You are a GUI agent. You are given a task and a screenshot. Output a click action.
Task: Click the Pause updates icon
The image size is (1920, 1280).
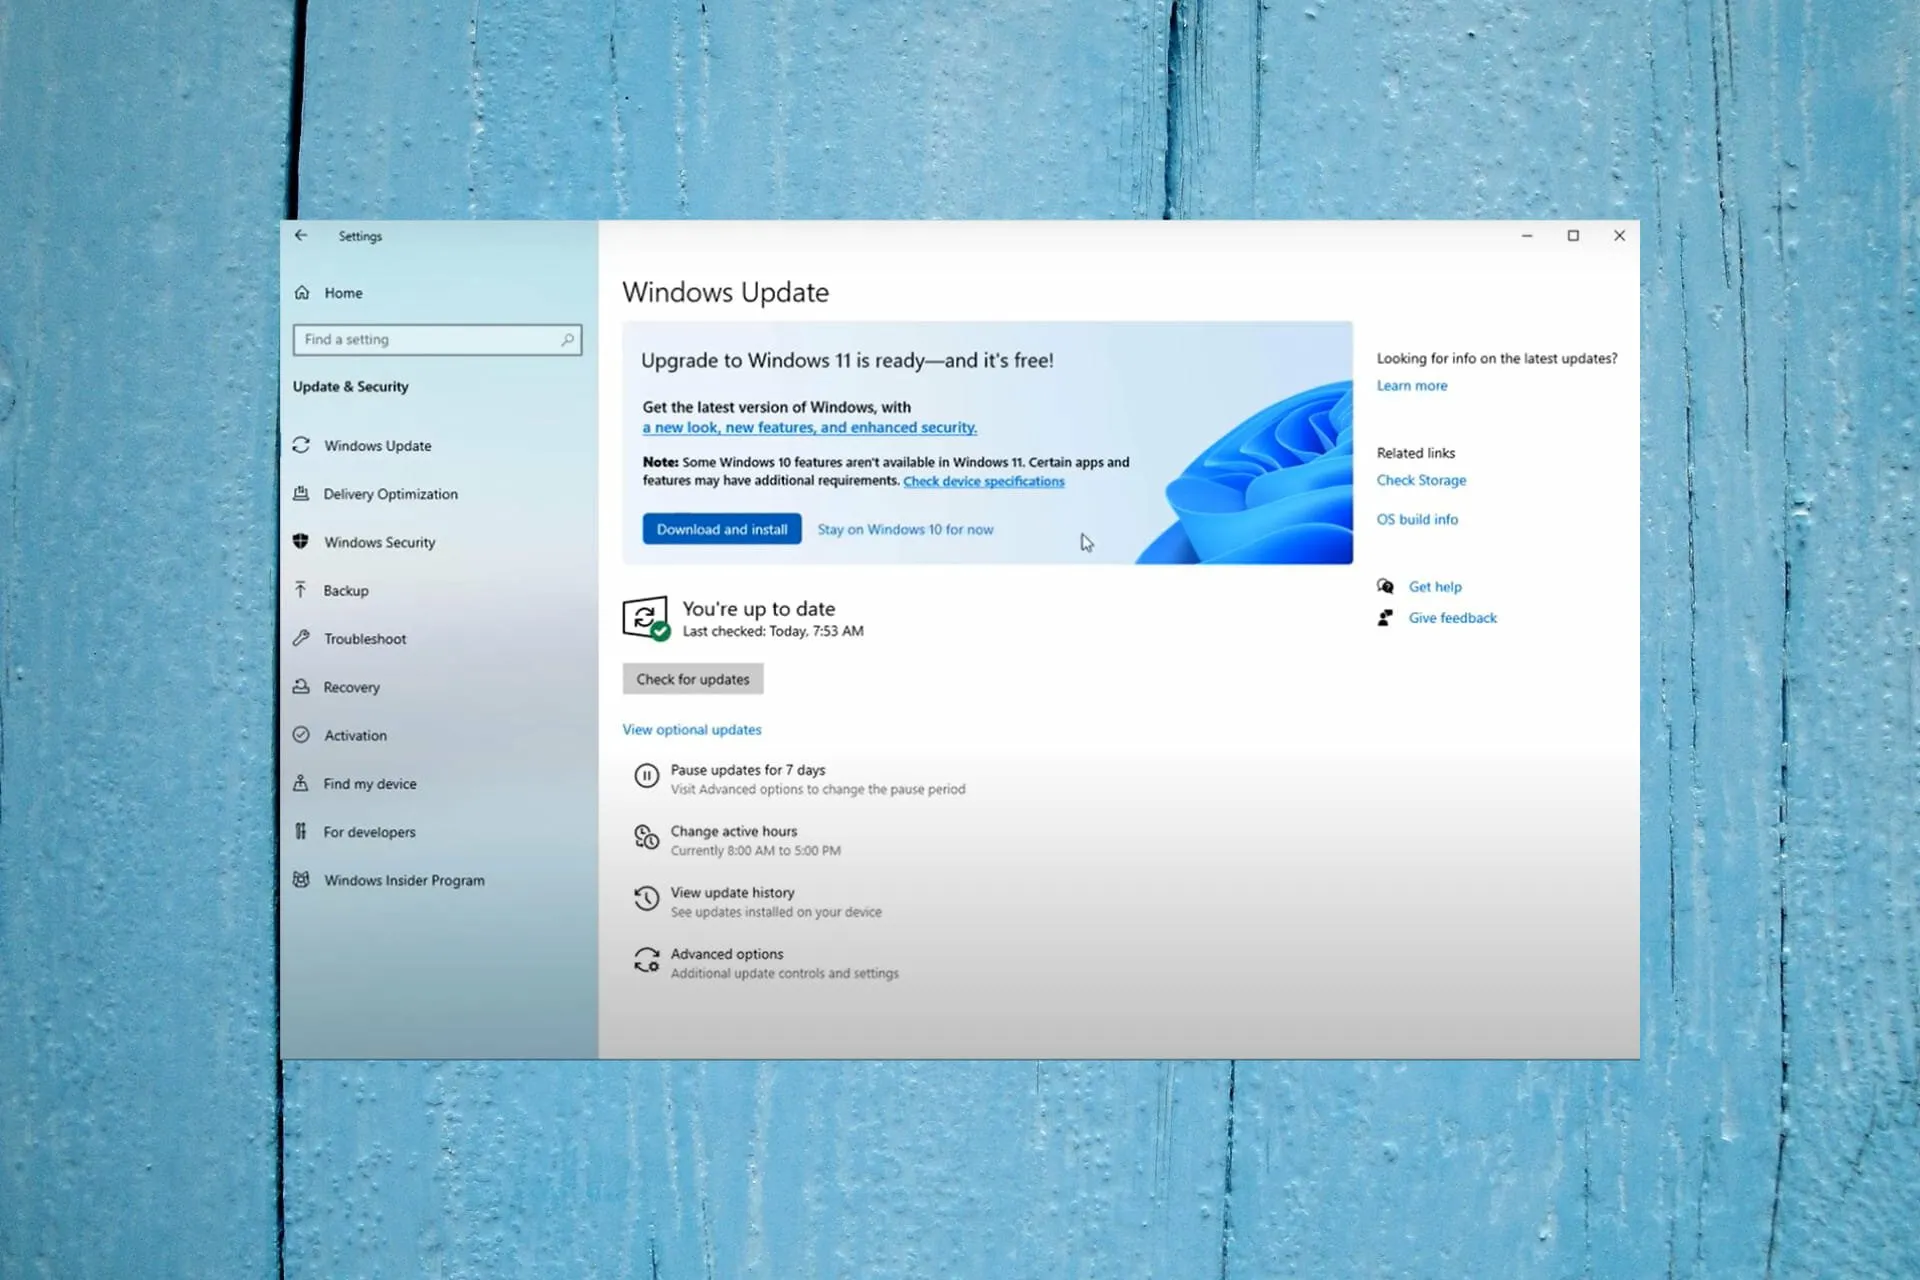coord(647,776)
